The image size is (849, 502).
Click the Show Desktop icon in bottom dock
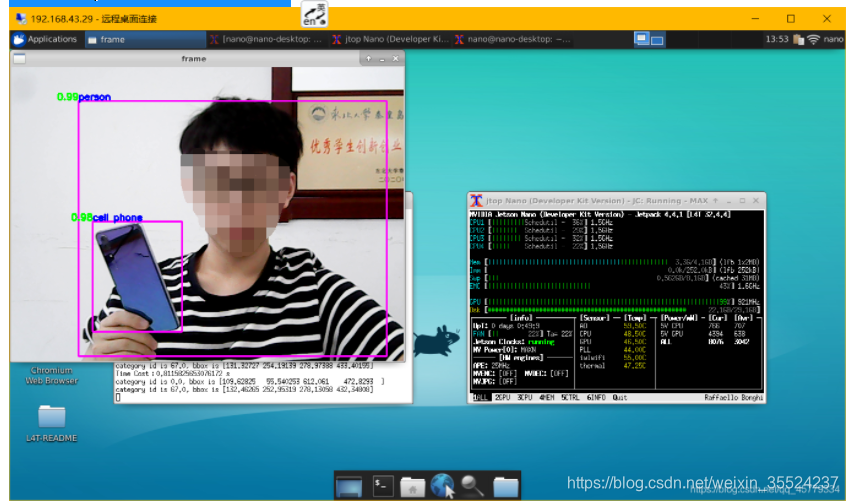pyautogui.click(x=349, y=486)
